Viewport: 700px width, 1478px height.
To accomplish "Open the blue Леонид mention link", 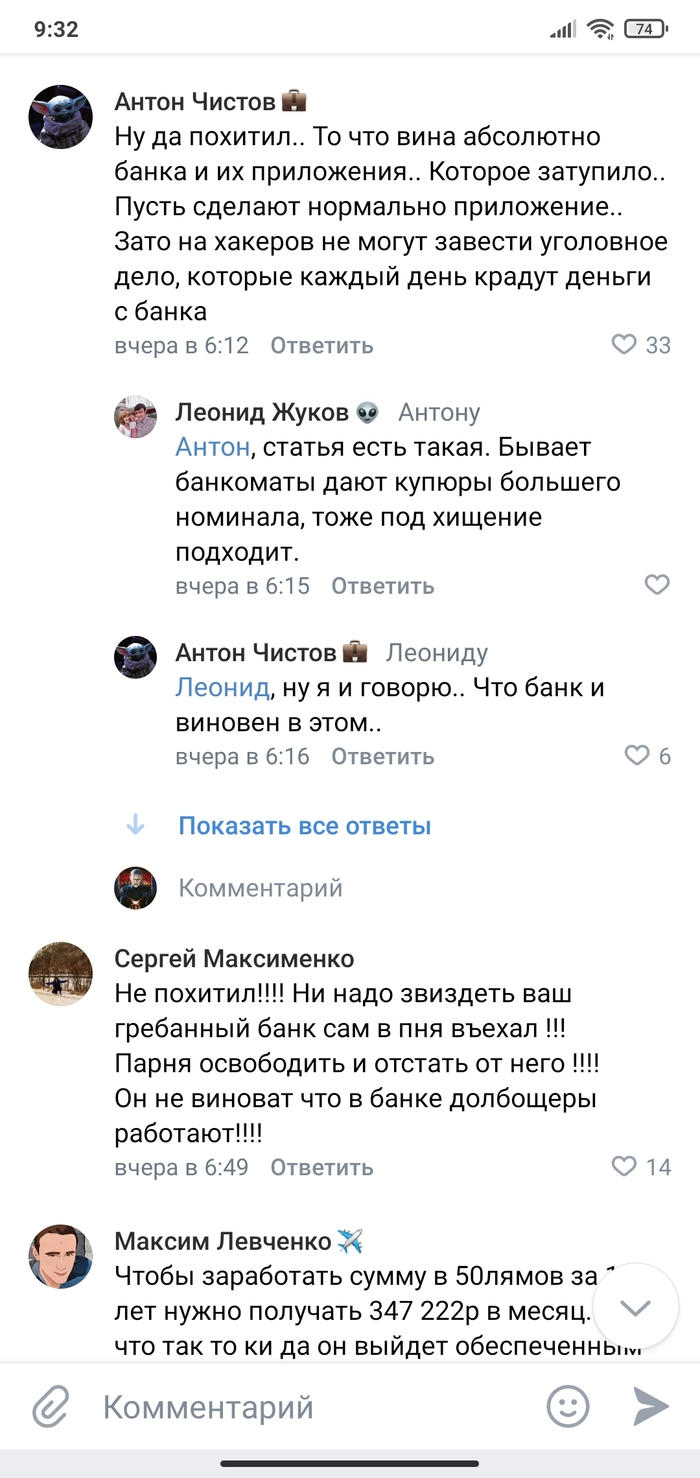I will click(x=222, y=688).
